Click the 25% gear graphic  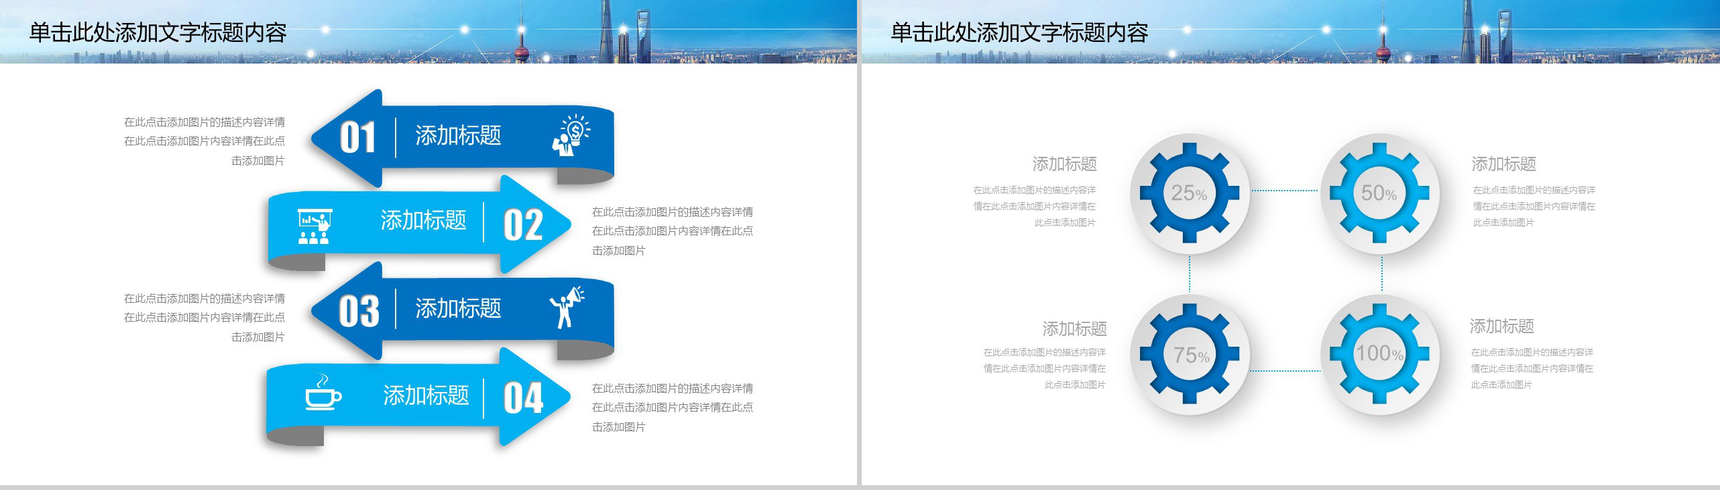click(x=1189, y=193)
